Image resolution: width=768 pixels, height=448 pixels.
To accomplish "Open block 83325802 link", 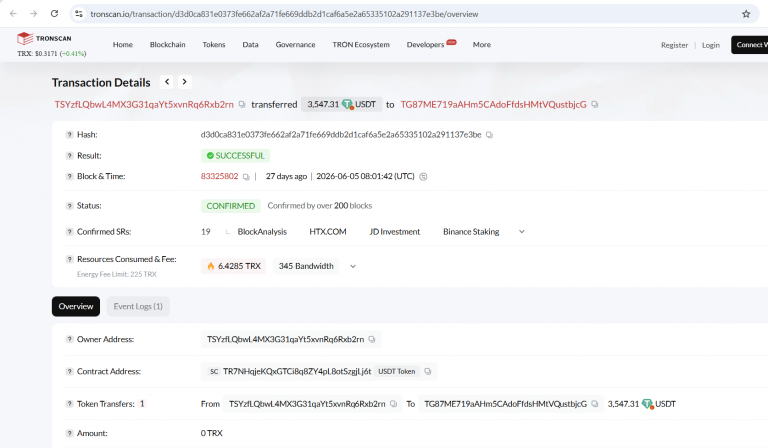I will coord(219,176).
